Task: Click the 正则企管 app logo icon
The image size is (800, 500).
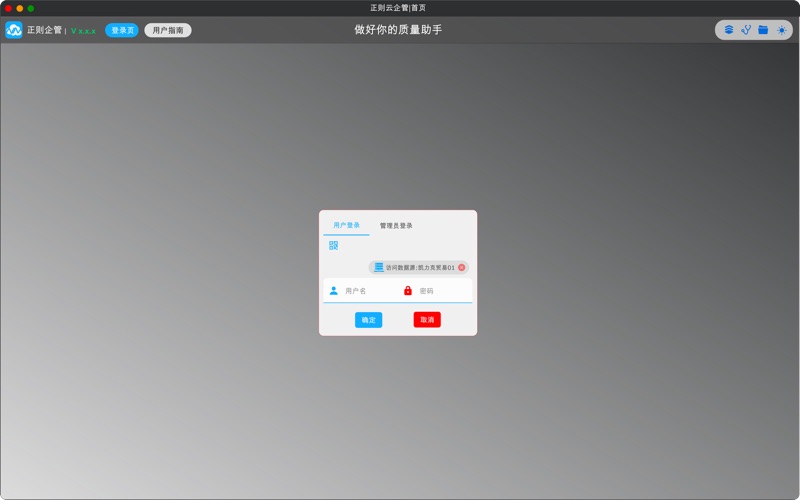Action: (14, 30)
